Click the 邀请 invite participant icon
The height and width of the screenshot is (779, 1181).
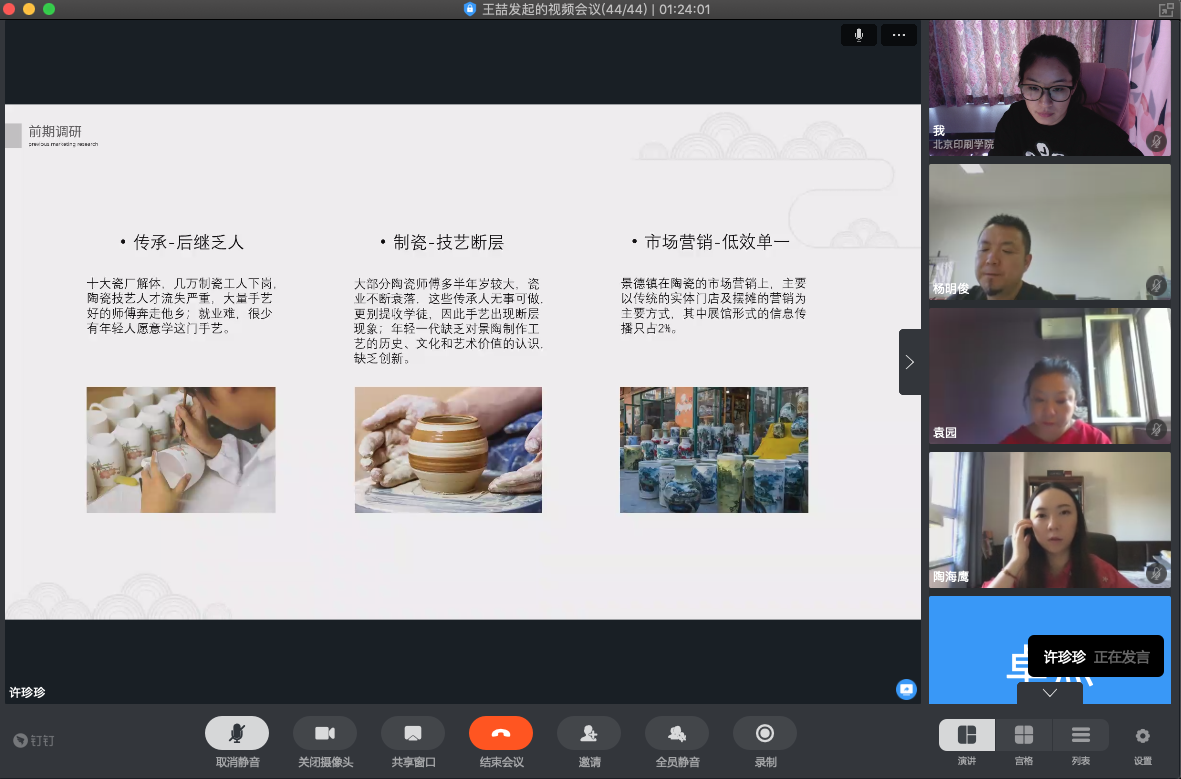click(x=589, y=734)
